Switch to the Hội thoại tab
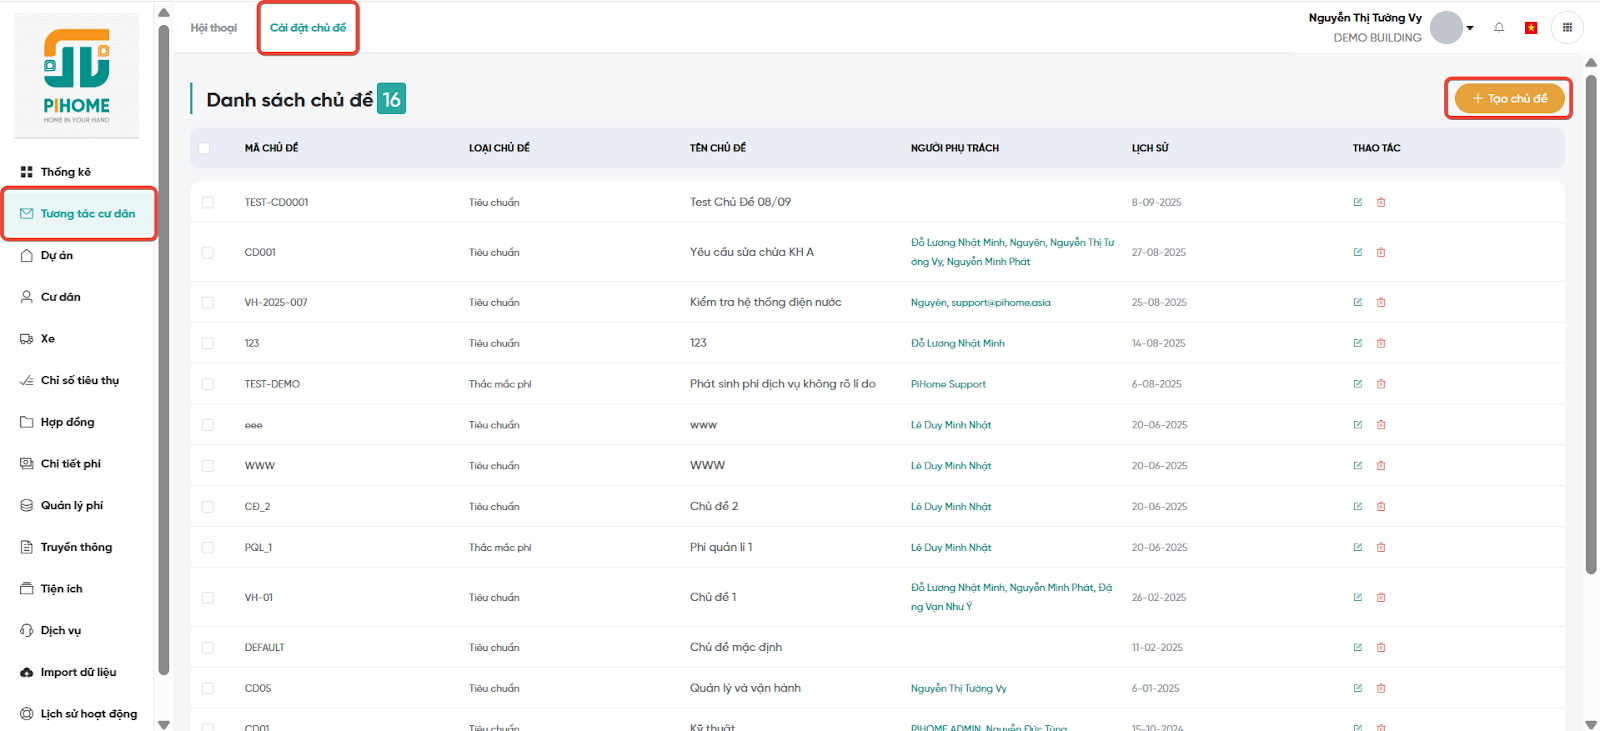Image resolution: width=1600 pixels, height=731 pixels. pyautogui.click(x=214, y=28)
